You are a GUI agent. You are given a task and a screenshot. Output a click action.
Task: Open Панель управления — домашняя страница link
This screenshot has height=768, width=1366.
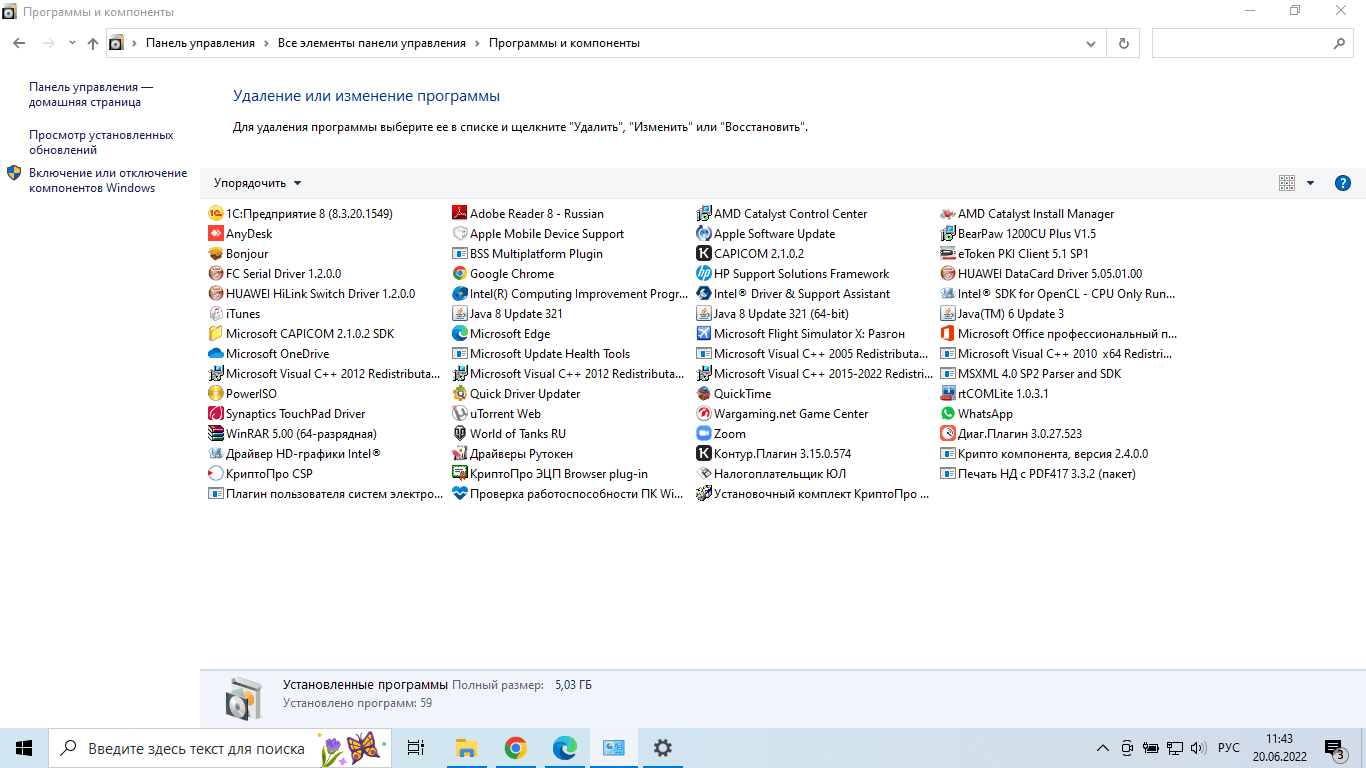click(91, 95)
